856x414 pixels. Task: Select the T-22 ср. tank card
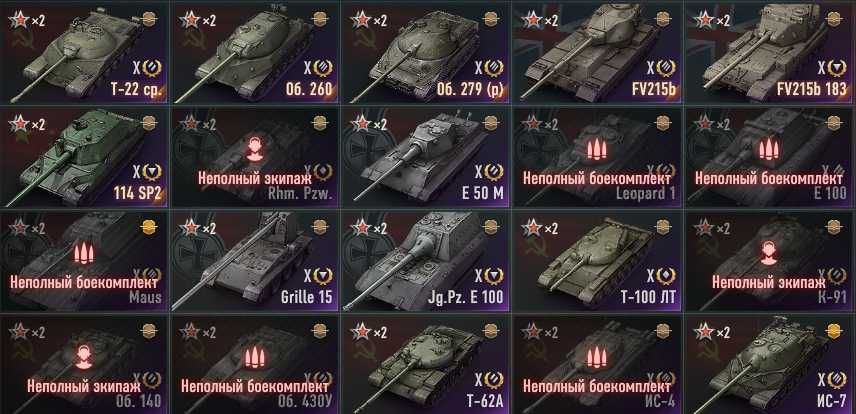tap(83, 52)
